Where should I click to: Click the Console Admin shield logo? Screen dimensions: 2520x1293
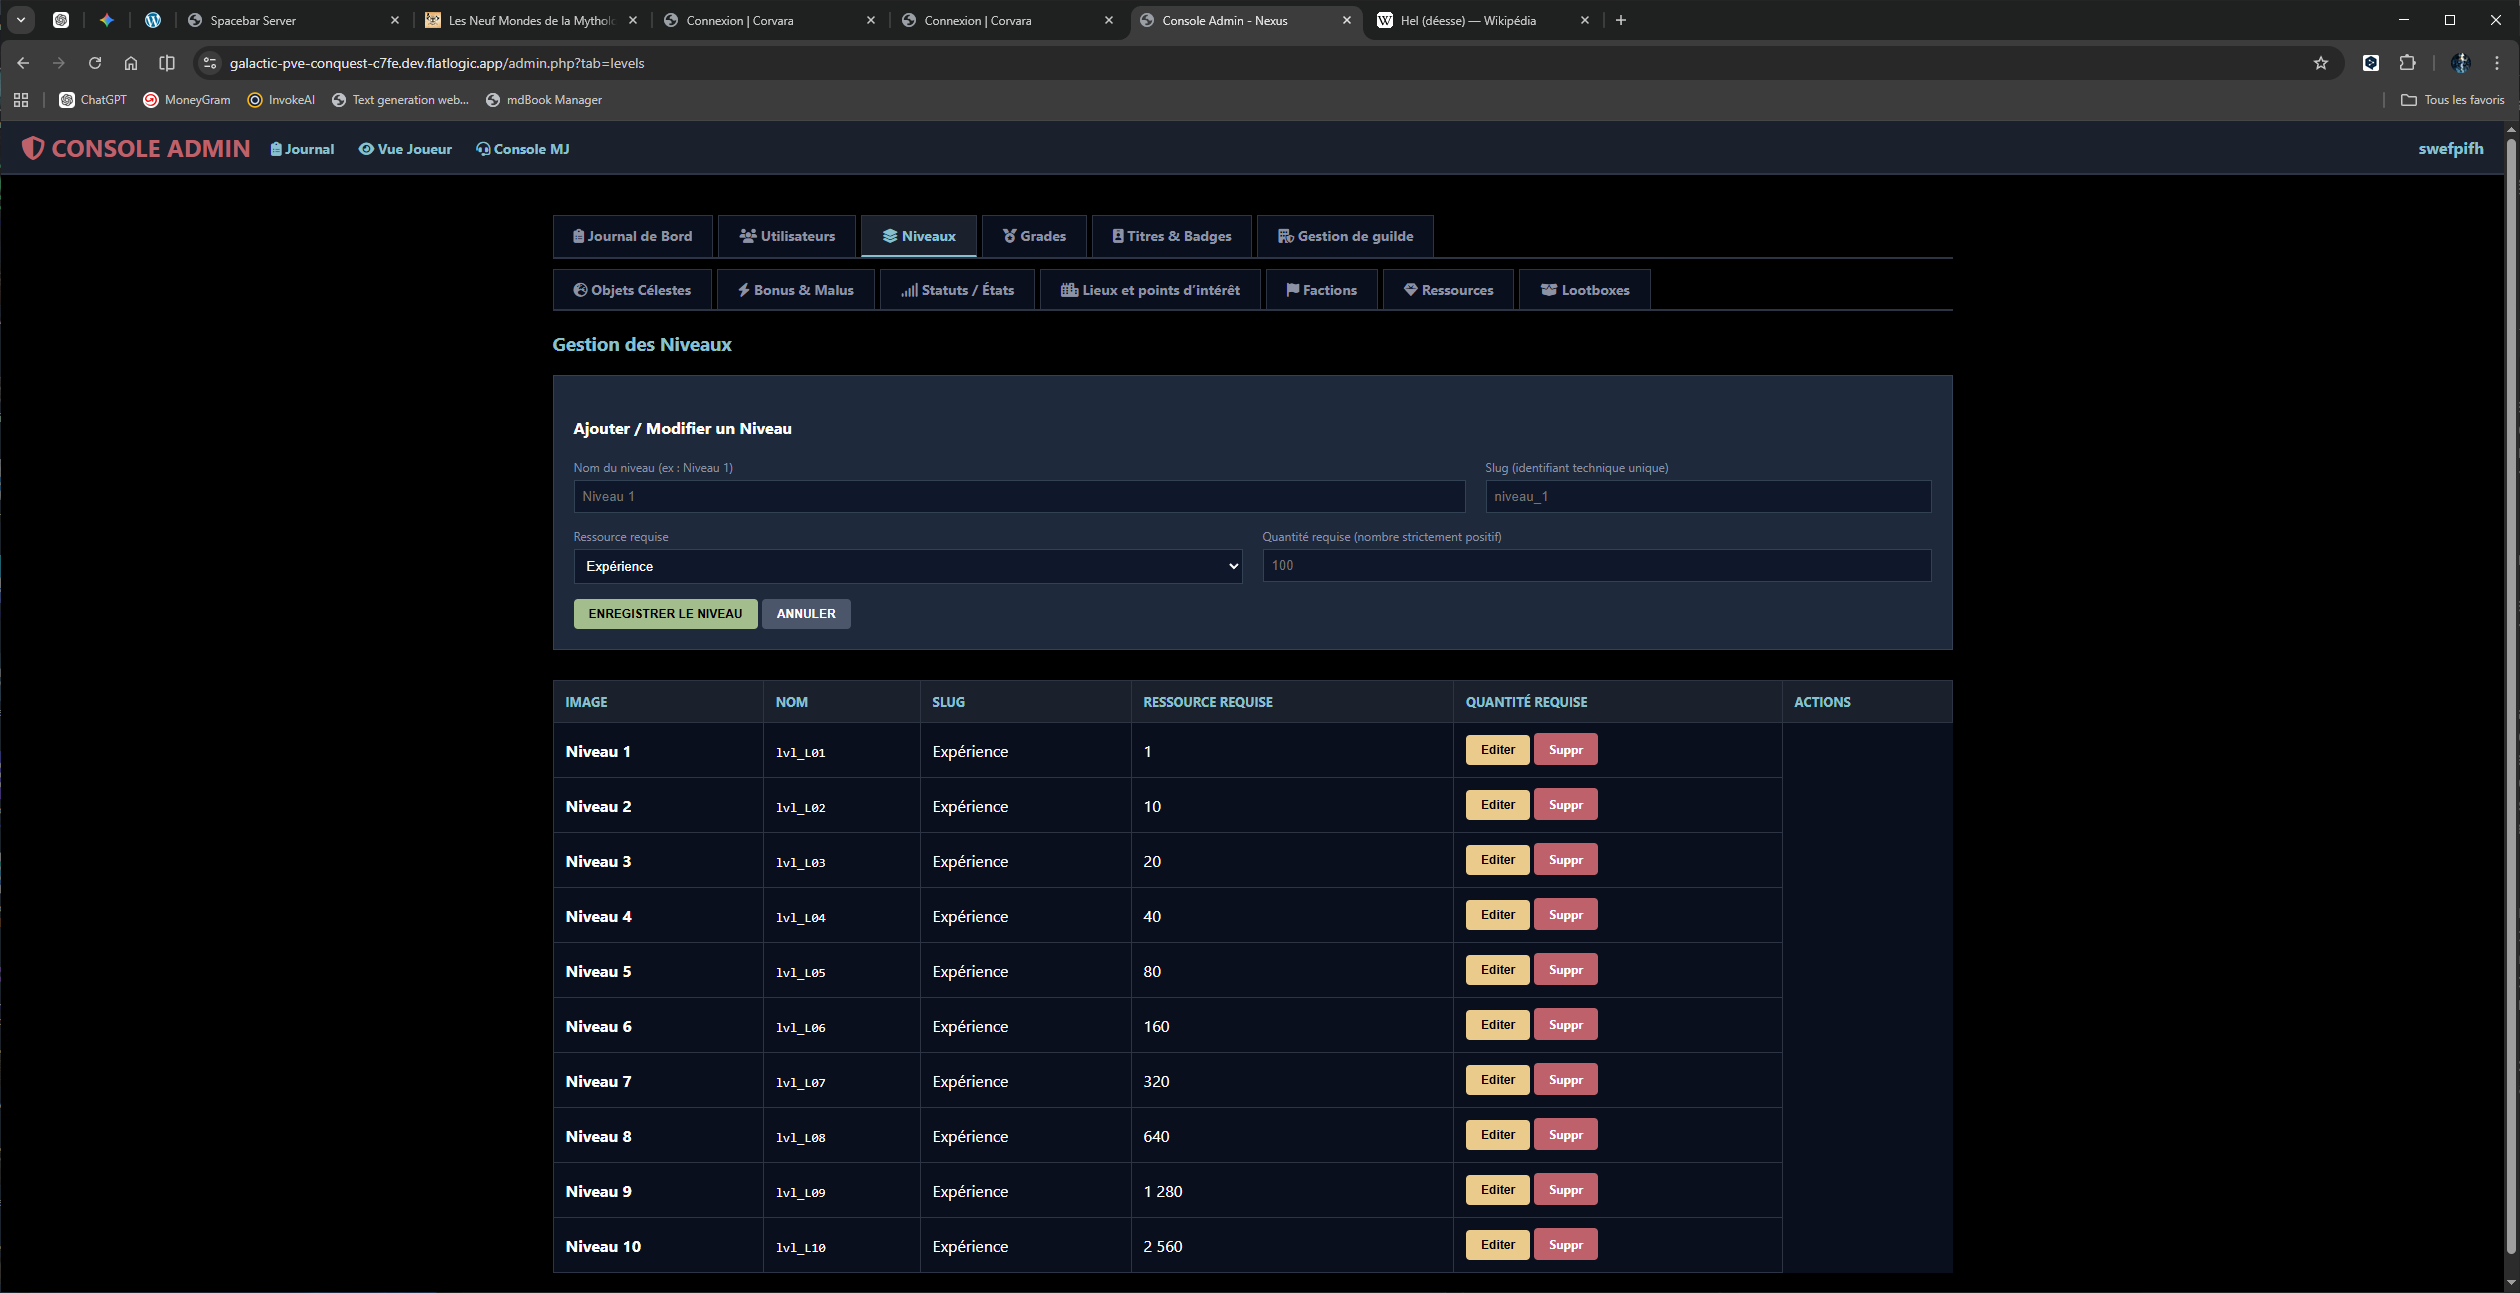click(33, 148)
